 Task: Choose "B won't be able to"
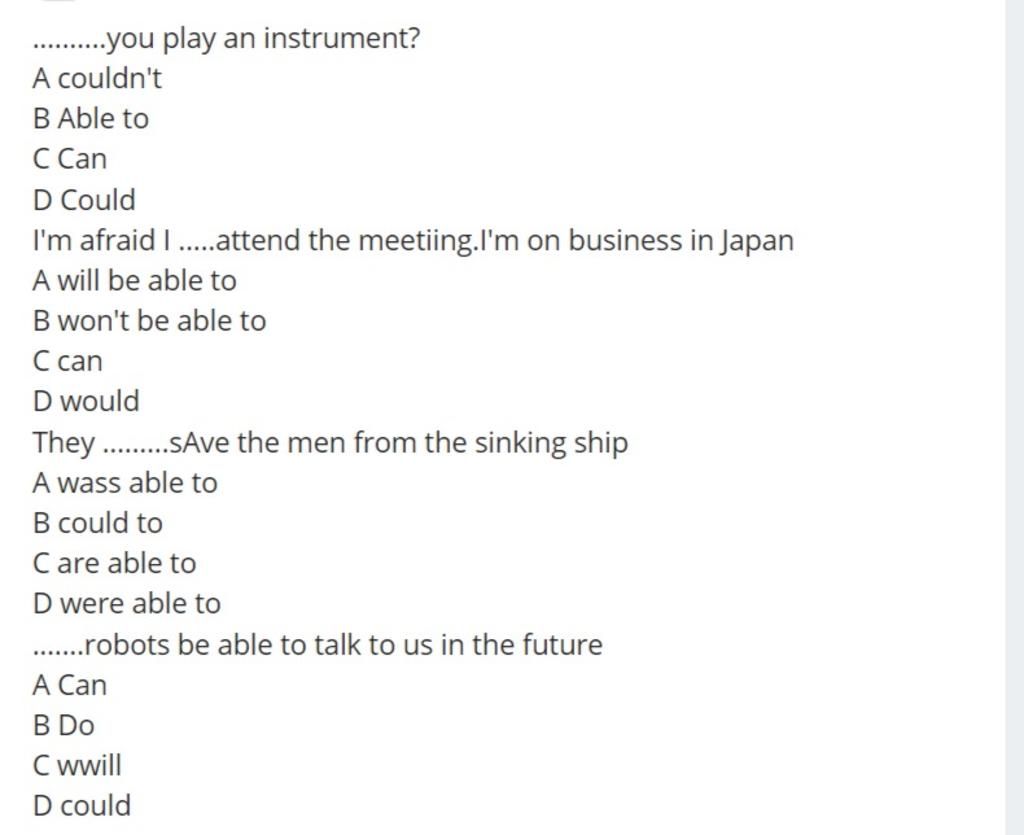150,321
